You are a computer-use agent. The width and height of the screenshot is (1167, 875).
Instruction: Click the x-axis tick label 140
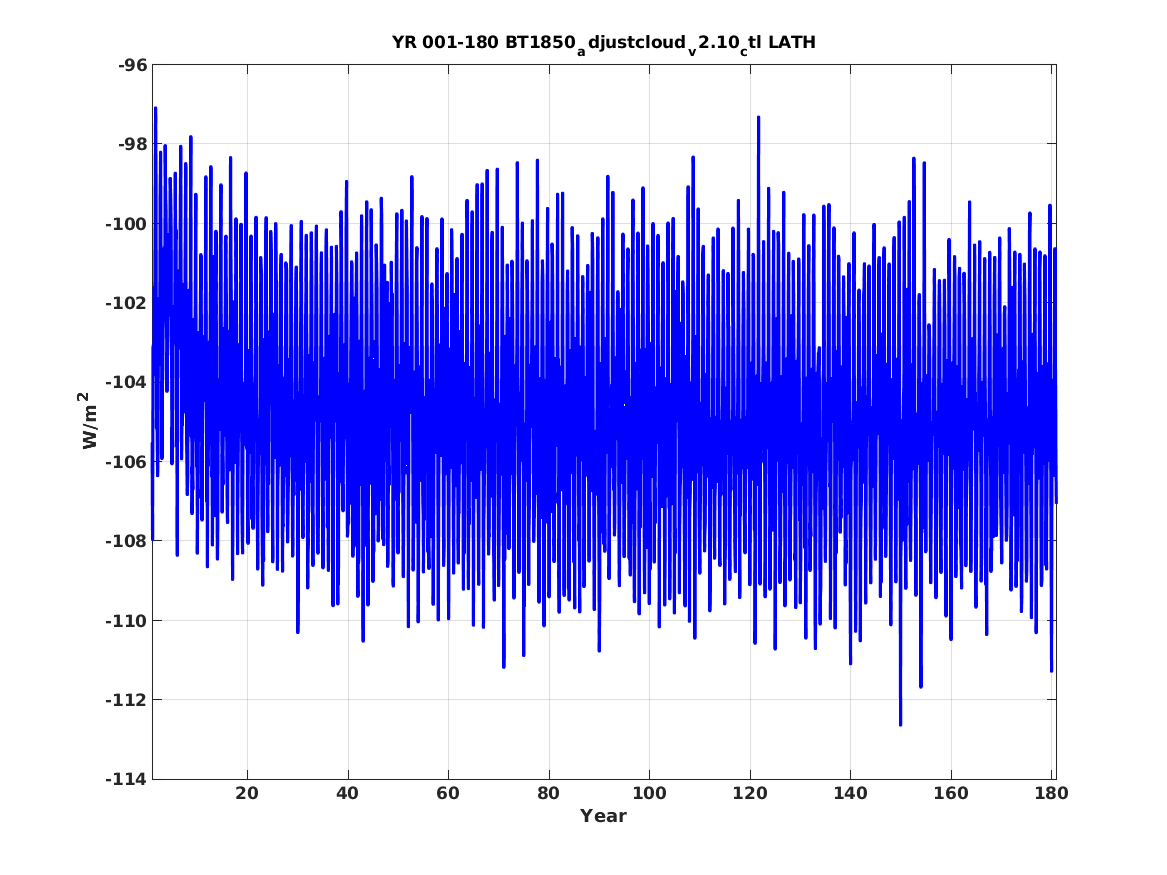[x=850, y=793]
